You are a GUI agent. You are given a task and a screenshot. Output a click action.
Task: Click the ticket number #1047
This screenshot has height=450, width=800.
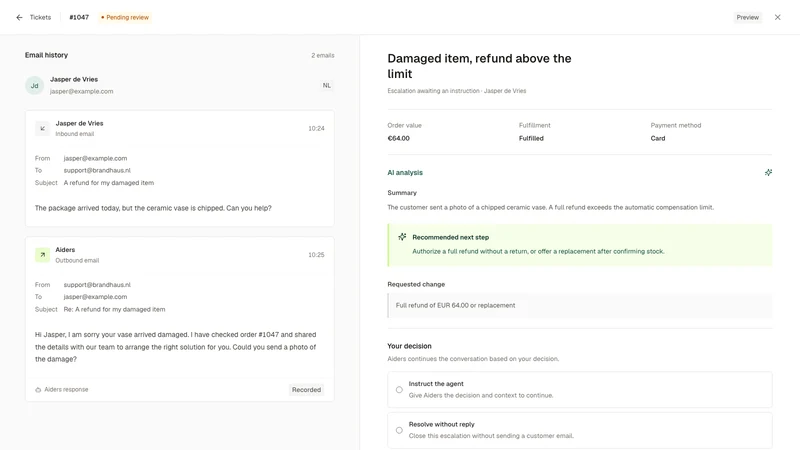(x=79, y=17)
